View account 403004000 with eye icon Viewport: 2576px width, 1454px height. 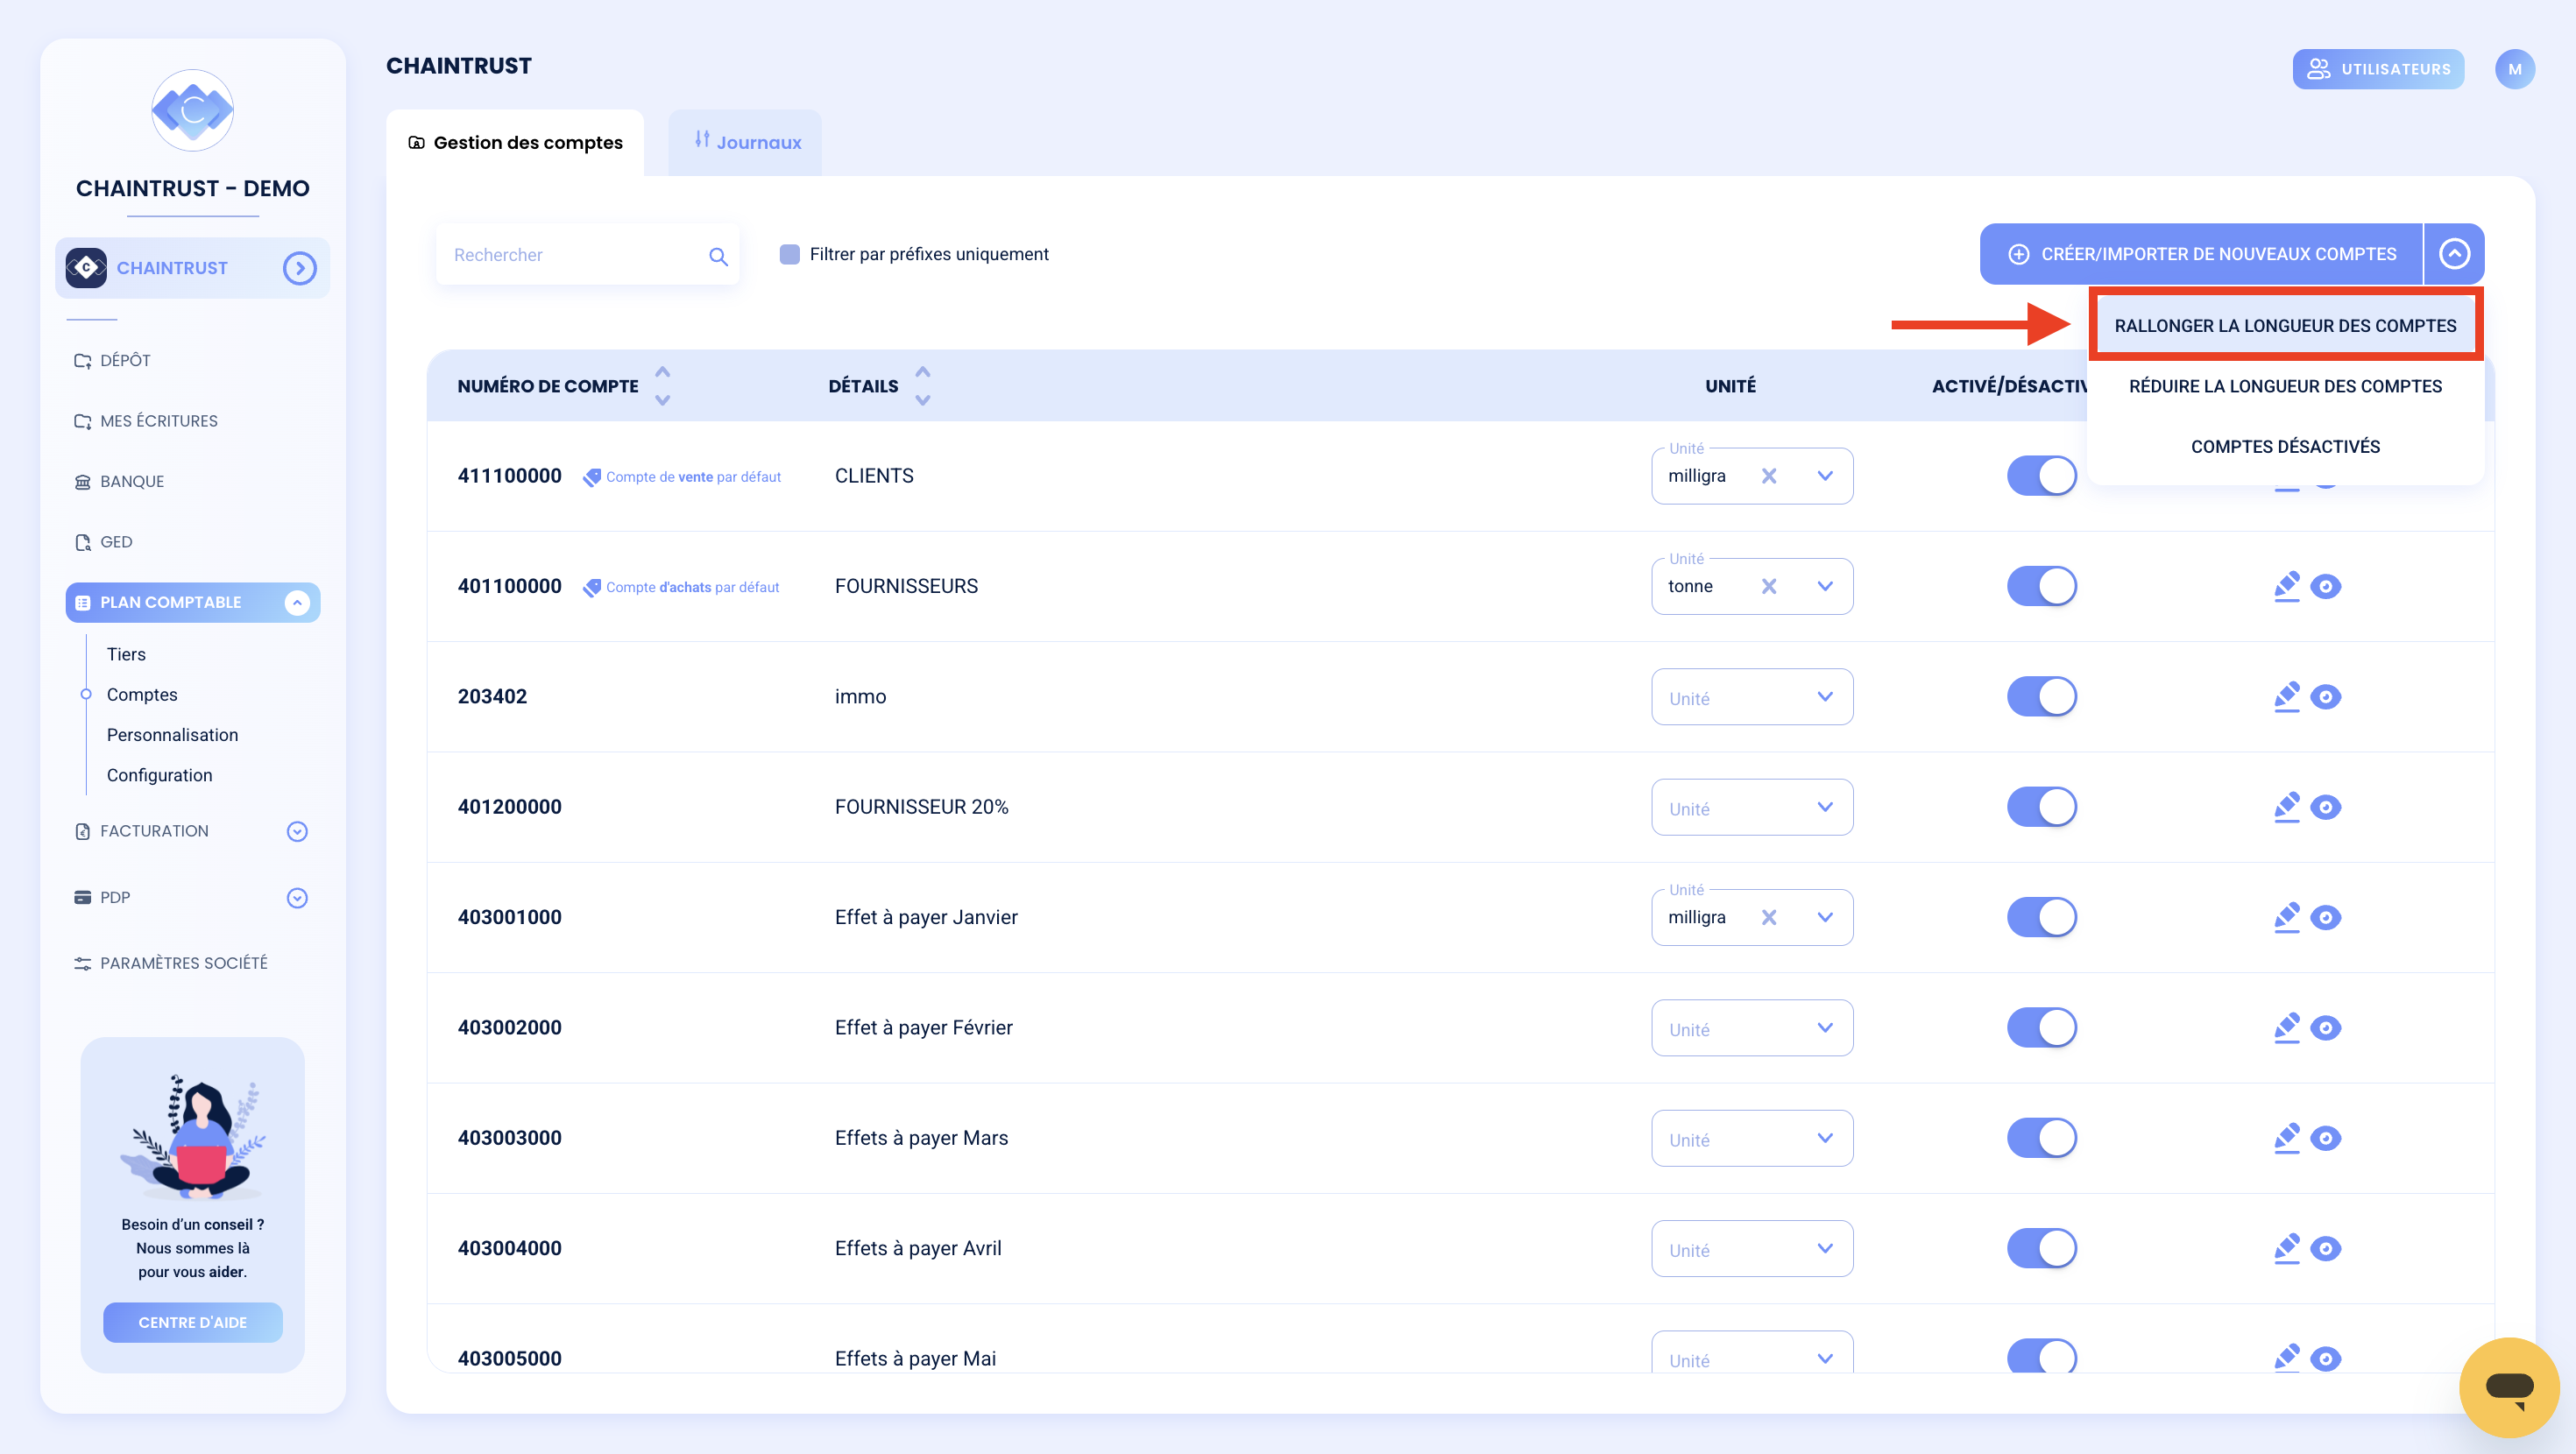(x=2325, y=1249)
